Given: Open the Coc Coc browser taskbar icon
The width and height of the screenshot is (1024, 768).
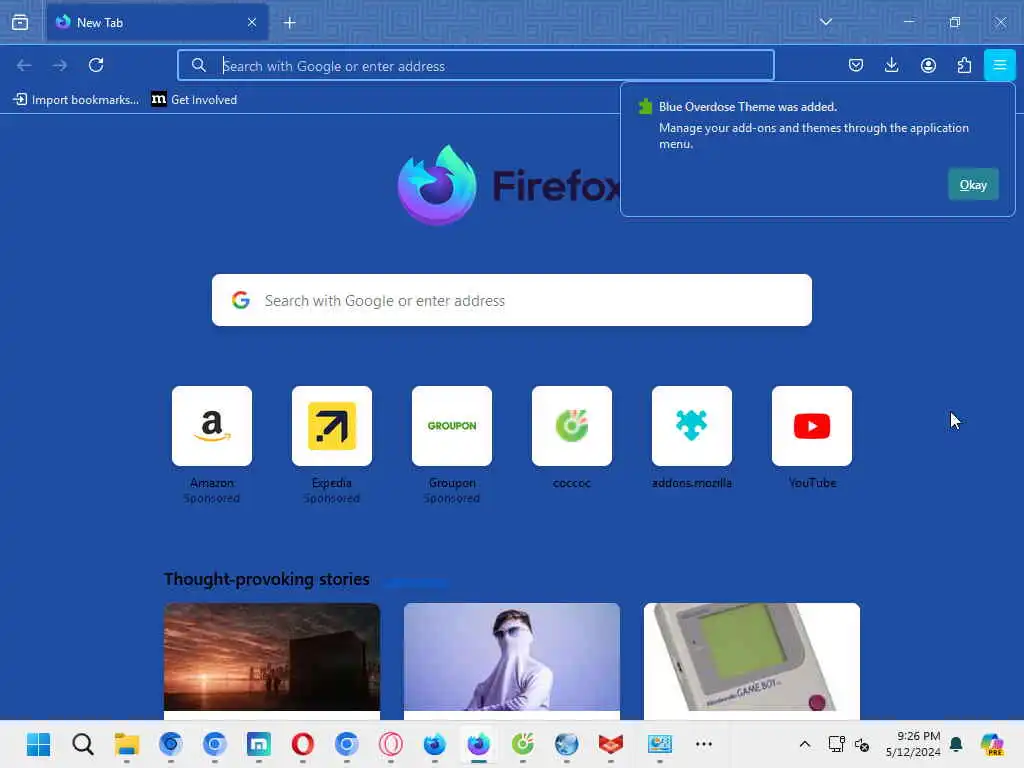Looking at the screenshot, I should pyautogui.click(x=522, y=744).
